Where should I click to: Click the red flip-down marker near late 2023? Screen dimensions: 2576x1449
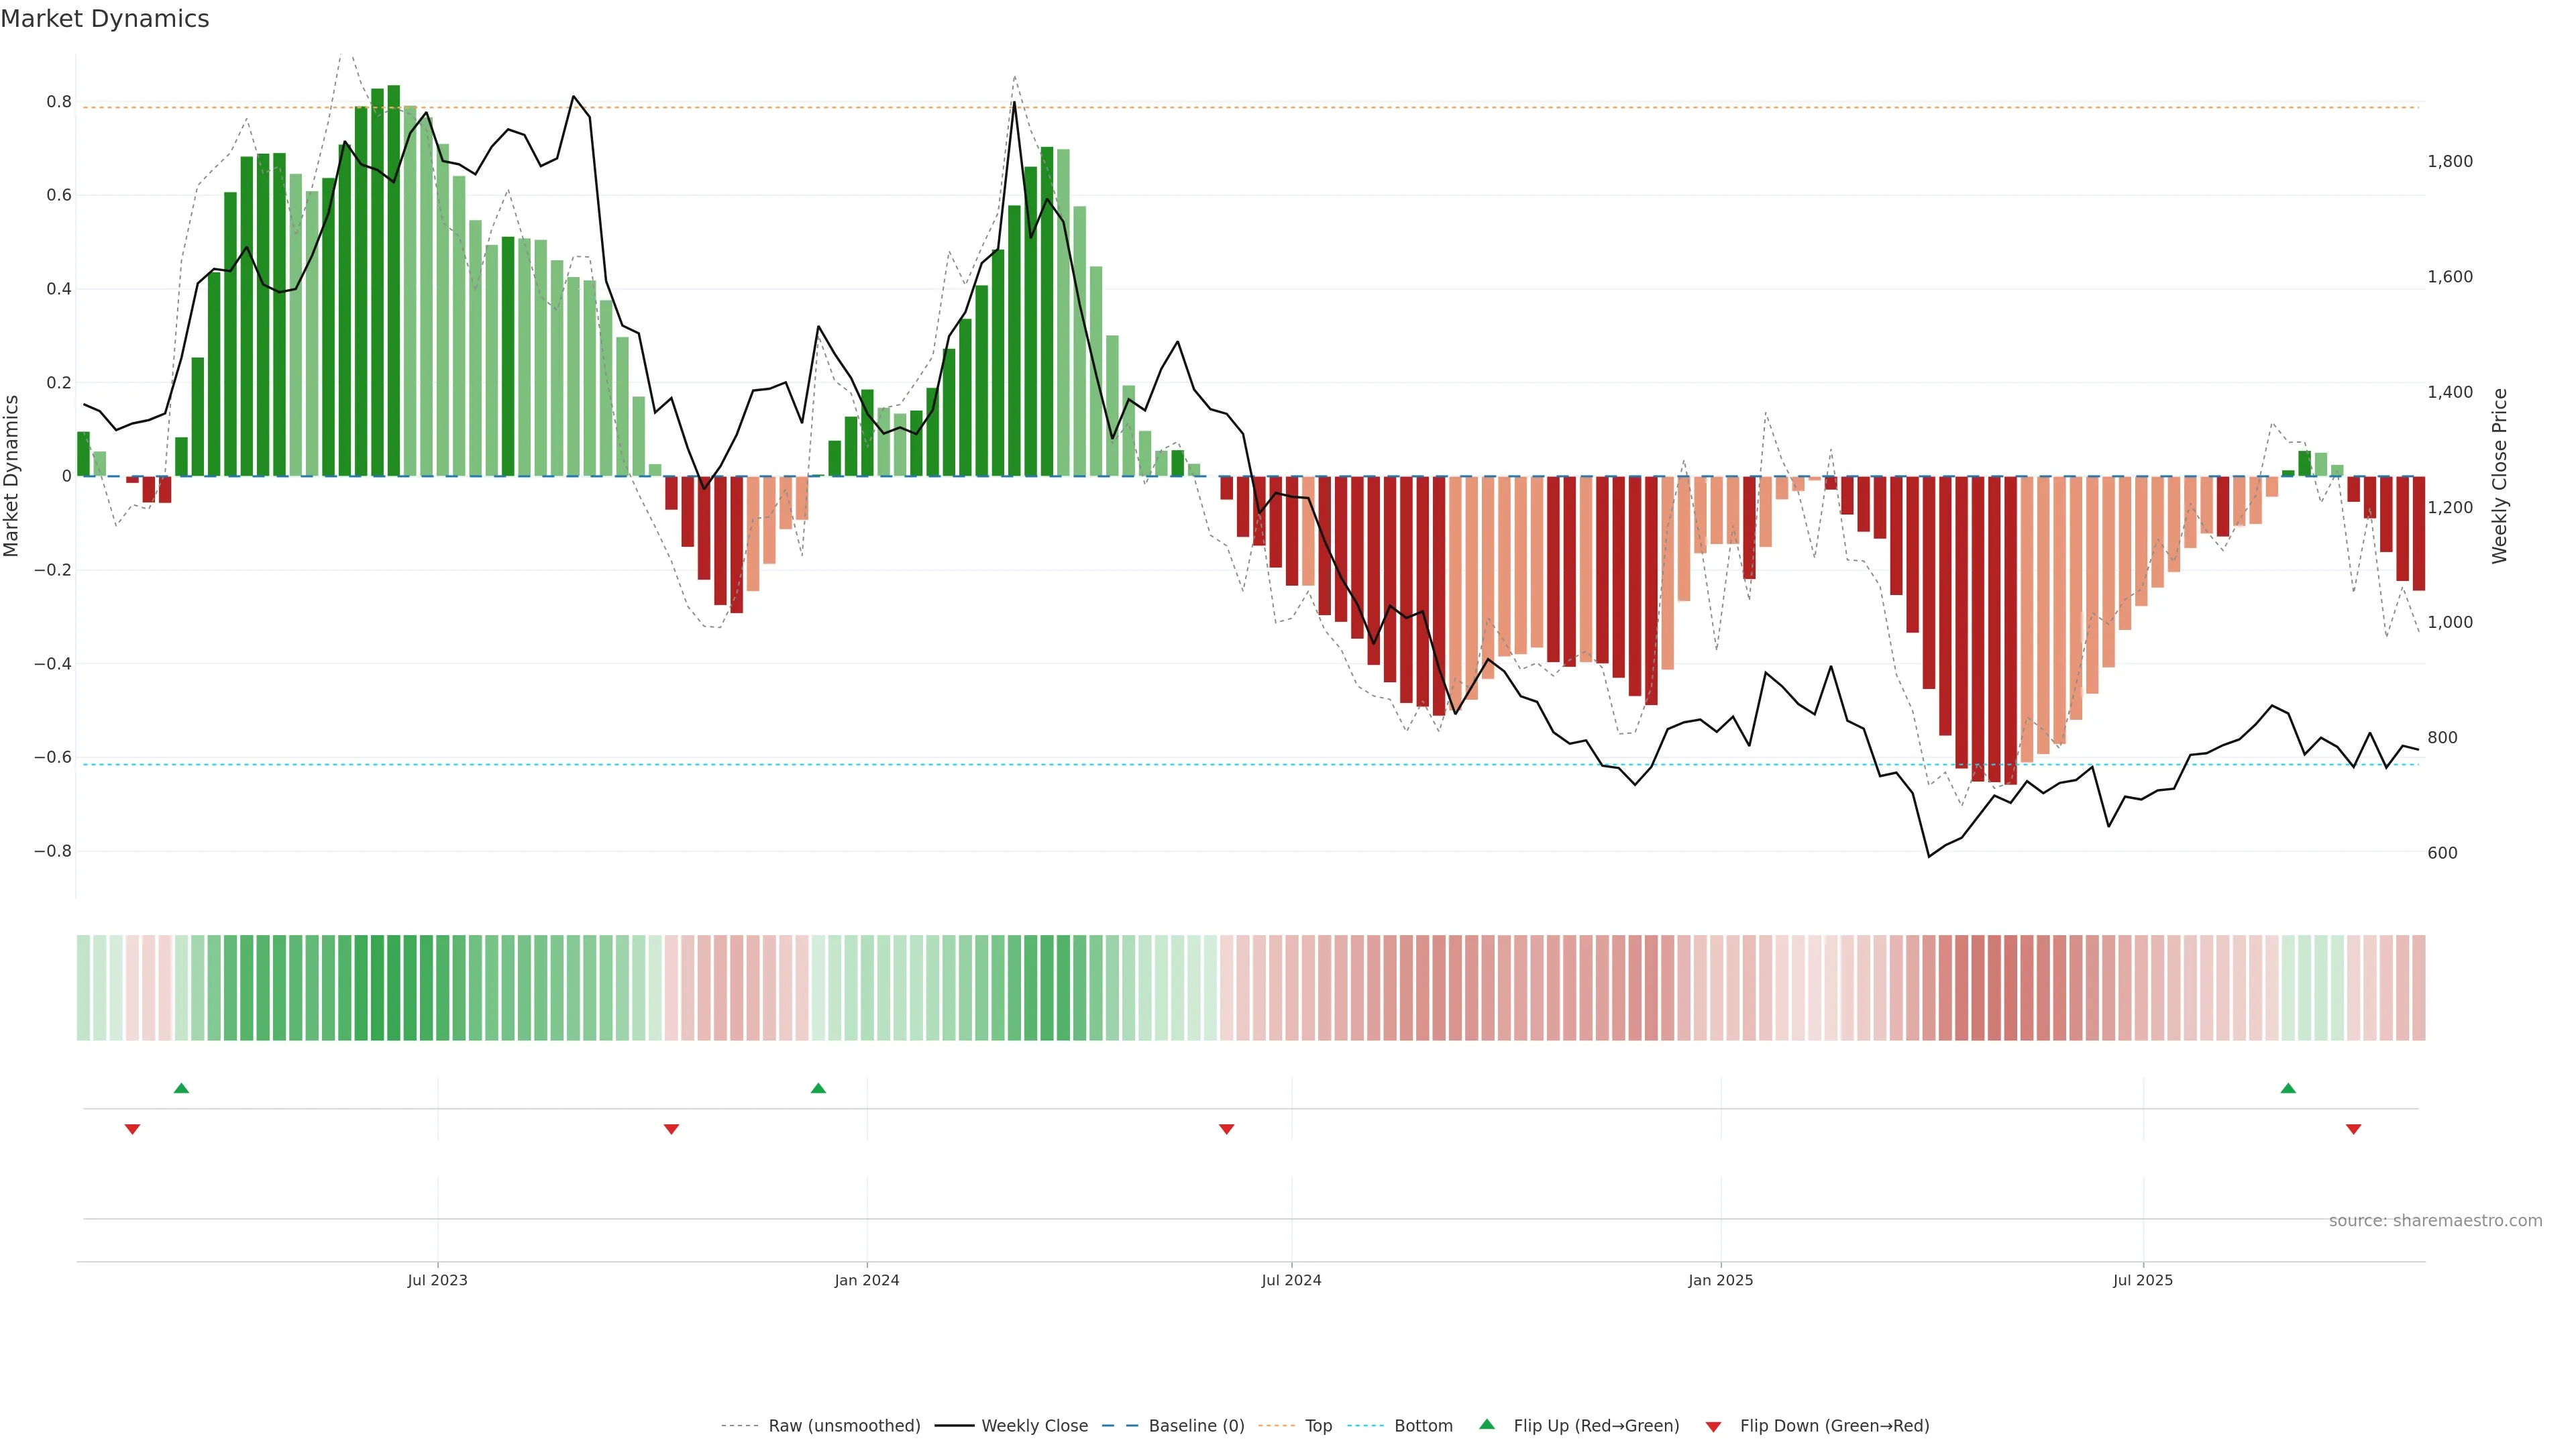point(671,1129)
